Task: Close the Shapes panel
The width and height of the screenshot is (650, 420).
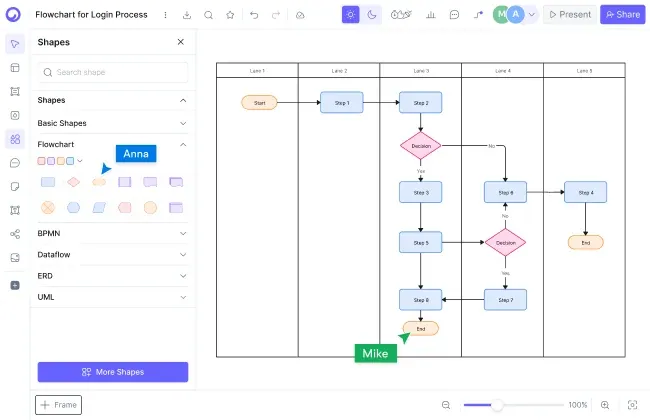Action: click(x=180, y=42)
